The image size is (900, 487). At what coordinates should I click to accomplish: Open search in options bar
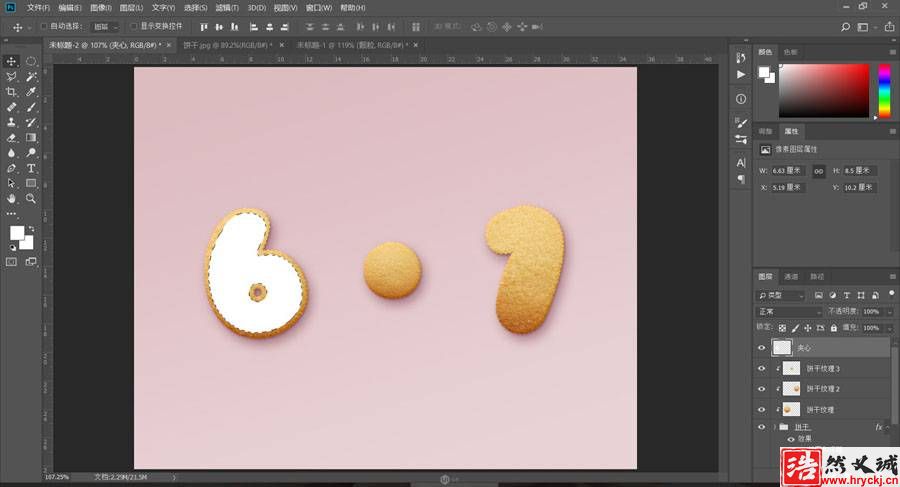(x=845, y=27)
